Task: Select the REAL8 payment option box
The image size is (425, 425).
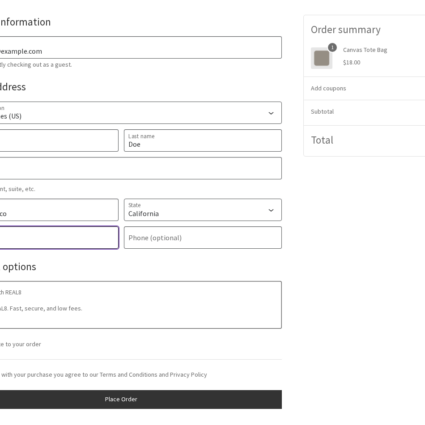Action: tap(140, 305)
